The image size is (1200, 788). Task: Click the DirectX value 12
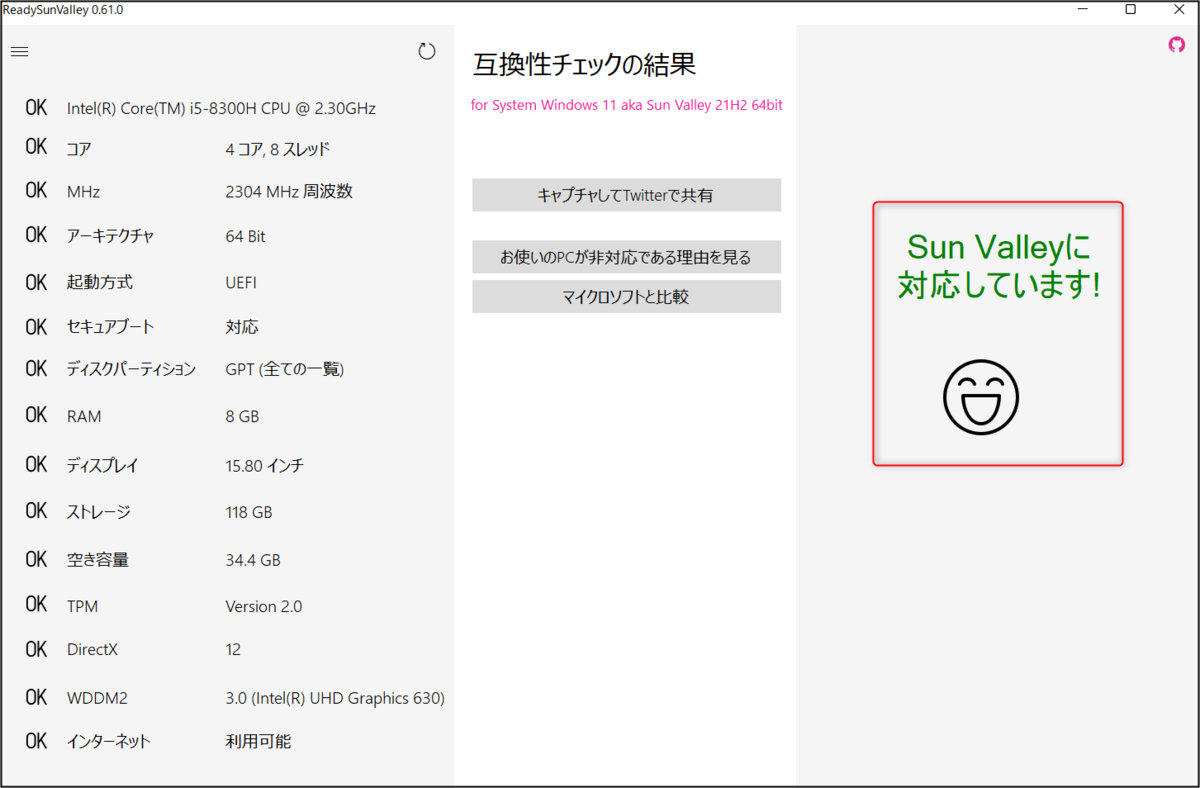(x=233, y=650)
